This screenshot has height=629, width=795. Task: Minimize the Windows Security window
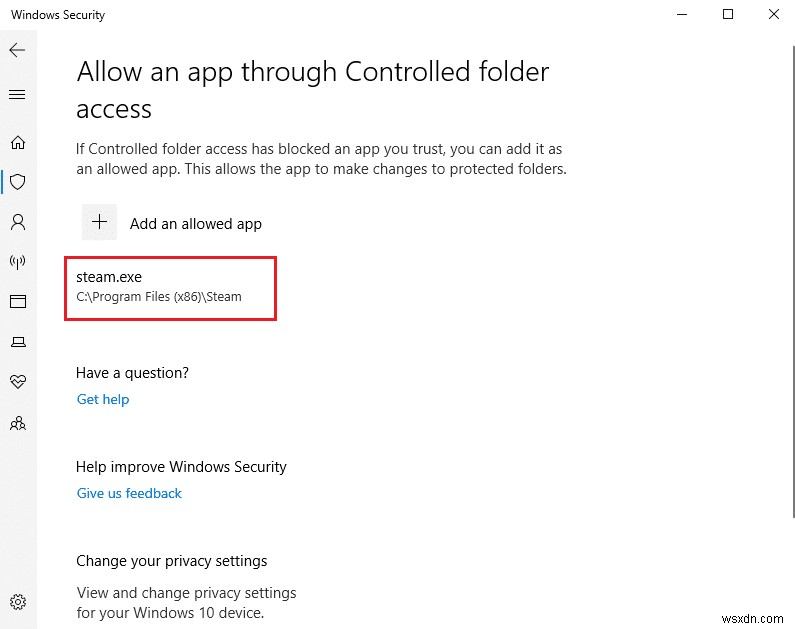click(x=682, y=15)
